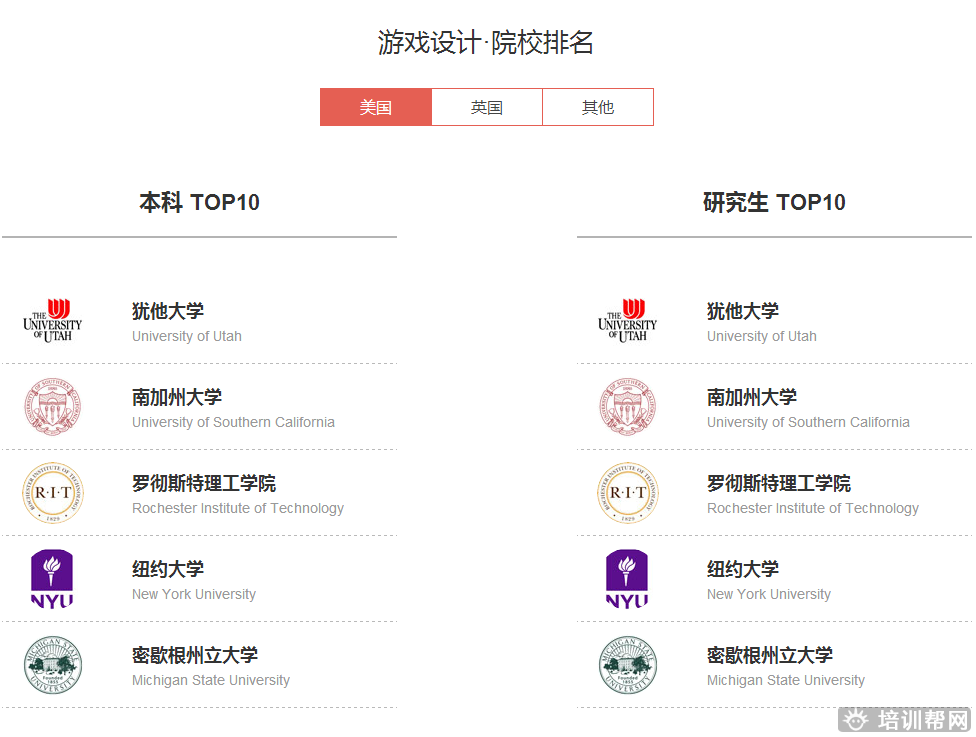Screen dimensions: 976x737
Task: Switch to the 英国 tab
Action: (487, 107)
